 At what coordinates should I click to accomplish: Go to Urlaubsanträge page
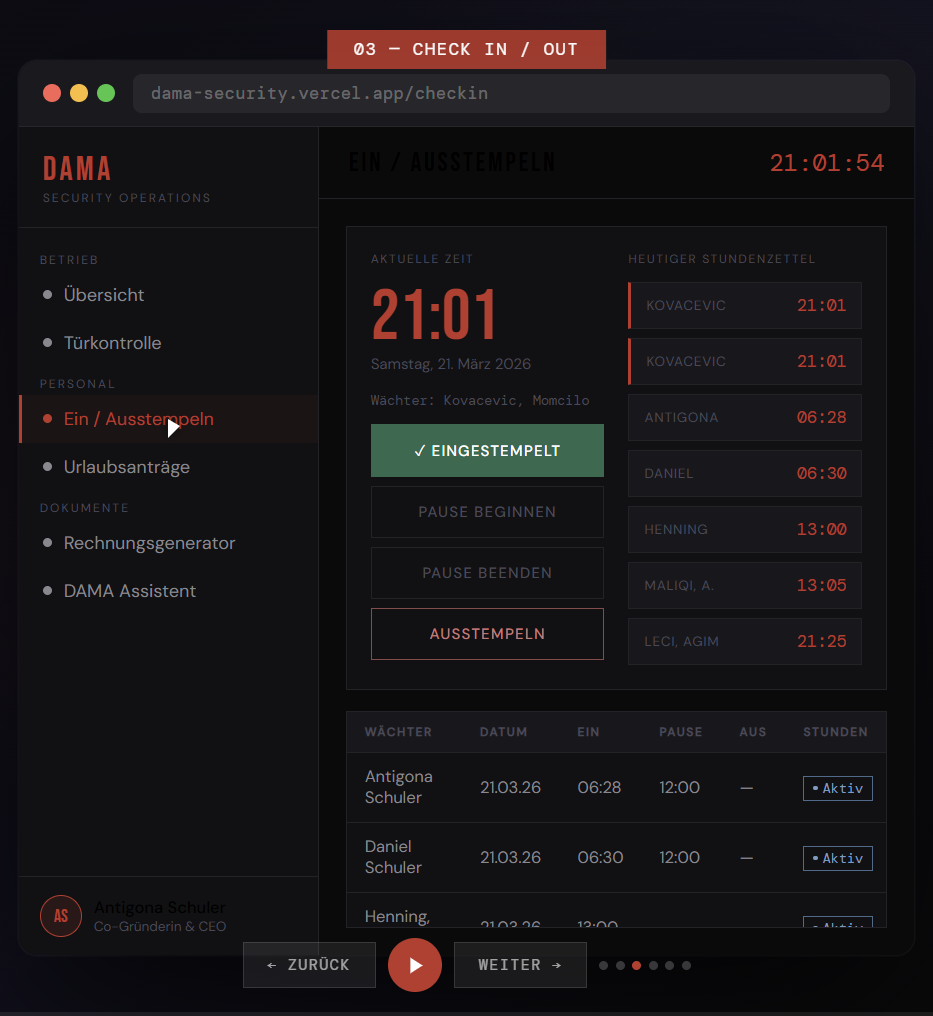pyautogui.click(x=168, y=467)
